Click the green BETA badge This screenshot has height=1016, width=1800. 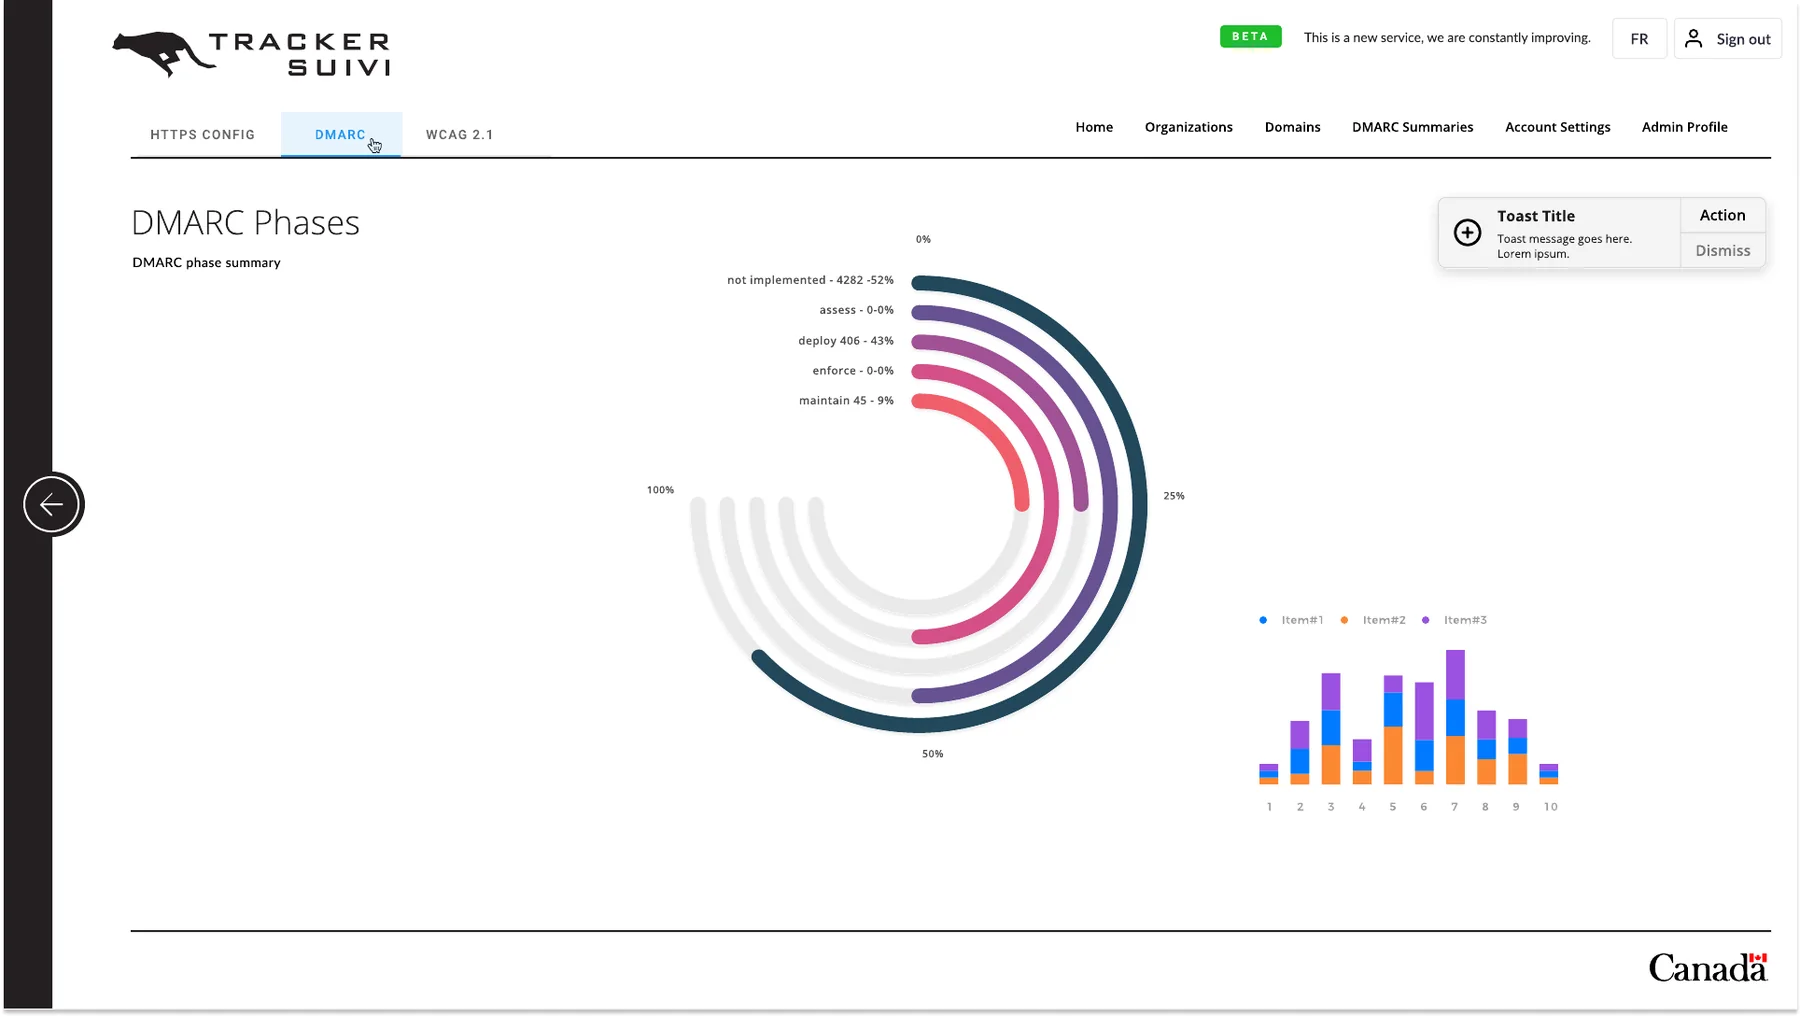click(1250, 37)
